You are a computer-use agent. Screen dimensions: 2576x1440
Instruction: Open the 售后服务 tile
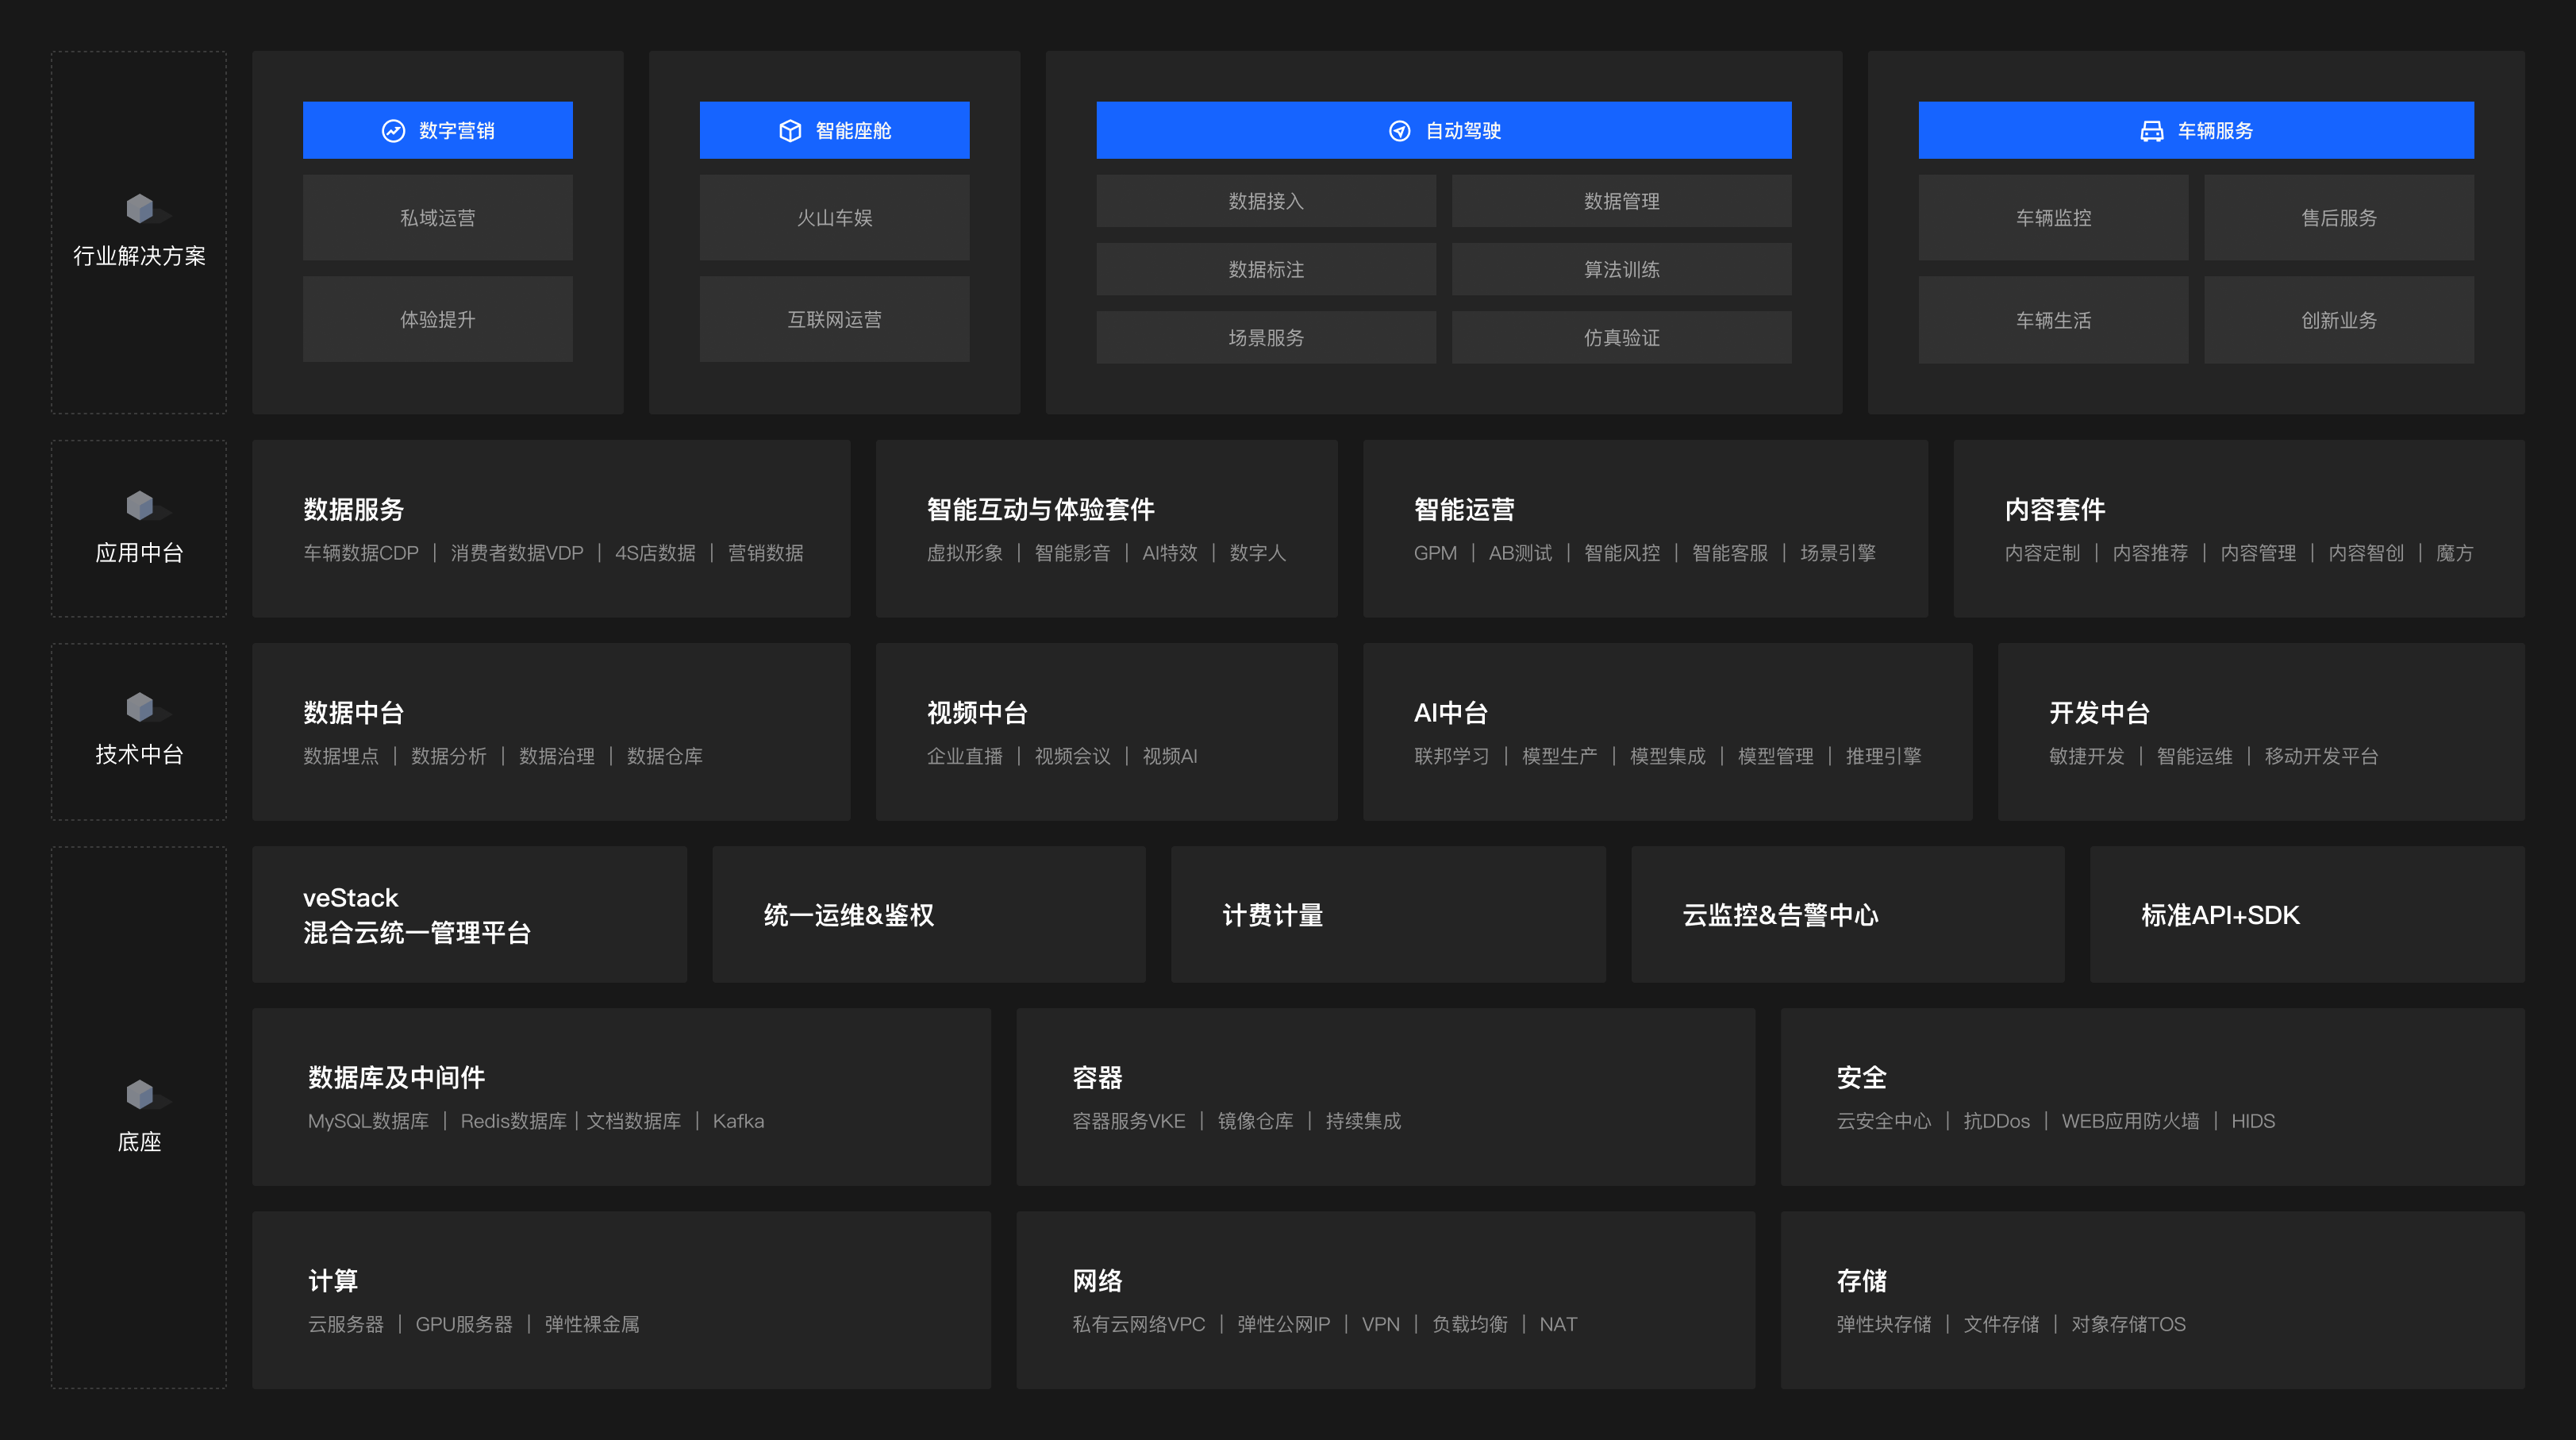2338,218
